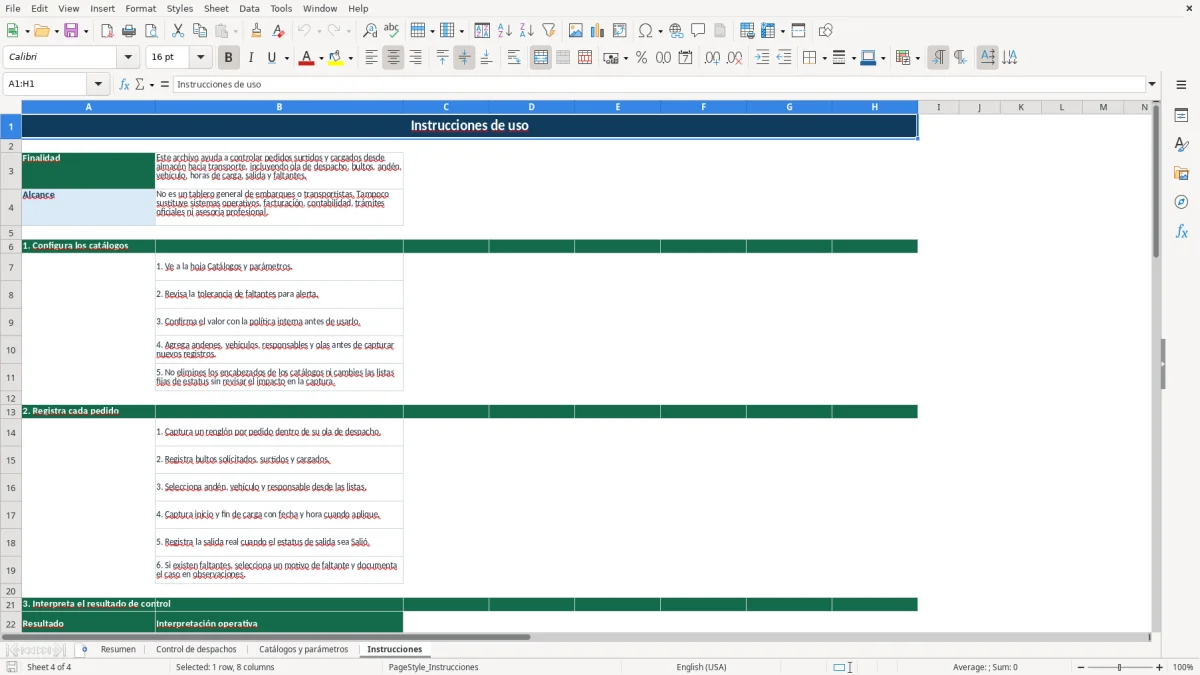Export directly as PDF

107,30
